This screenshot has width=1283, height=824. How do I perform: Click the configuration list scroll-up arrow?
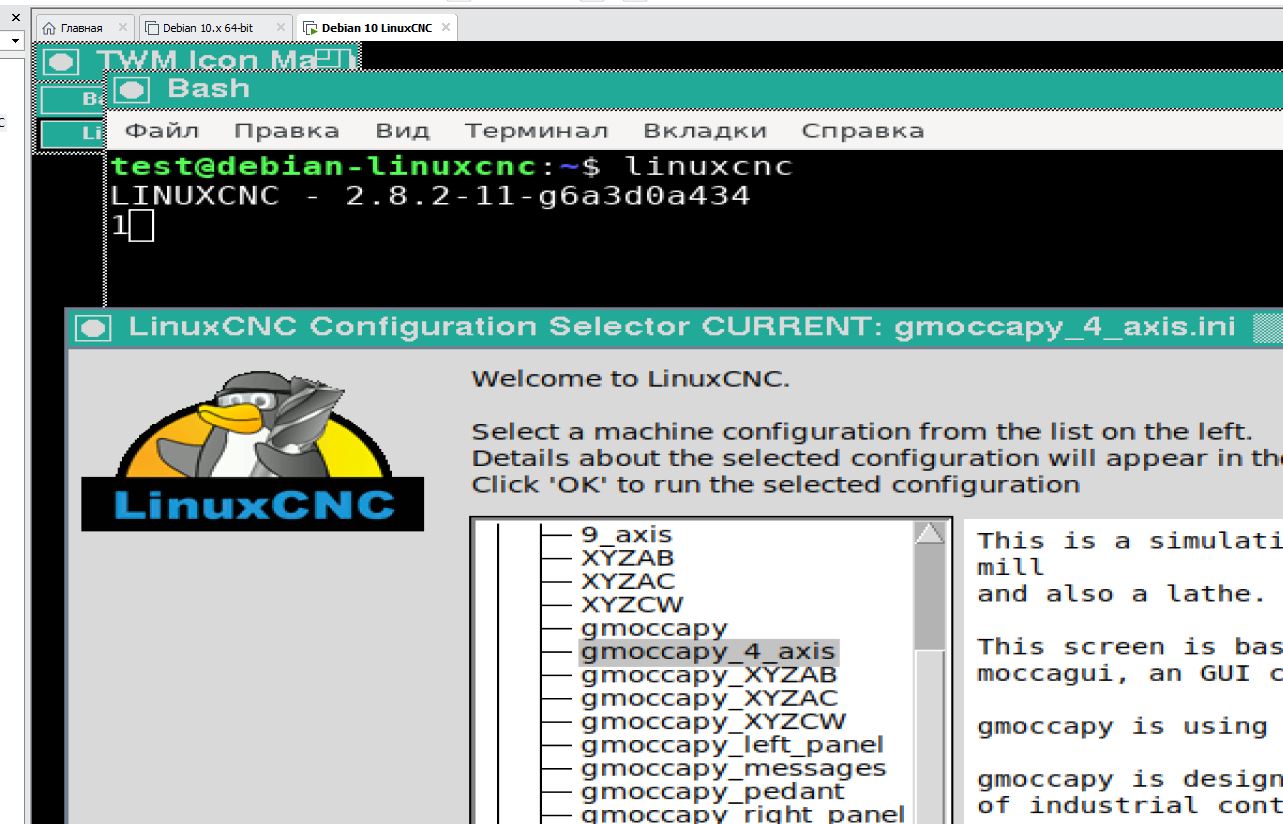click(930, 533)
